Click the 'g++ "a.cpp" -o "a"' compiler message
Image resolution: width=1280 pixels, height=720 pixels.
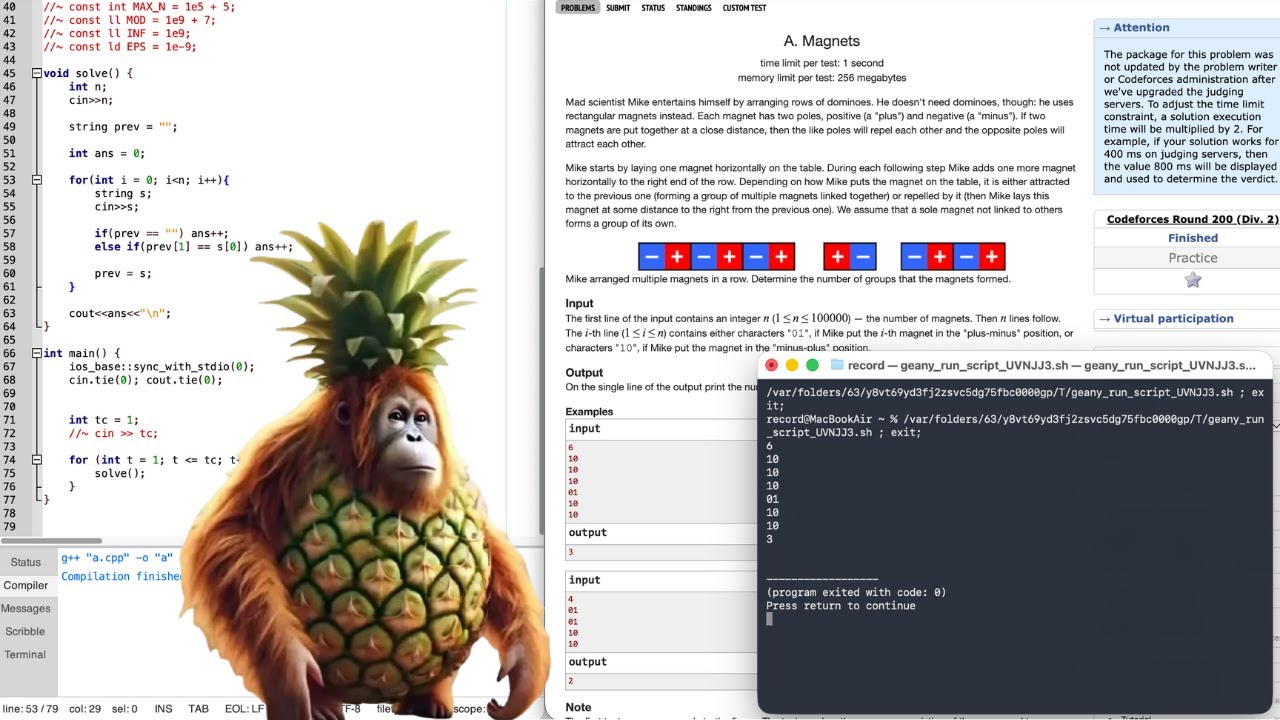117,558
